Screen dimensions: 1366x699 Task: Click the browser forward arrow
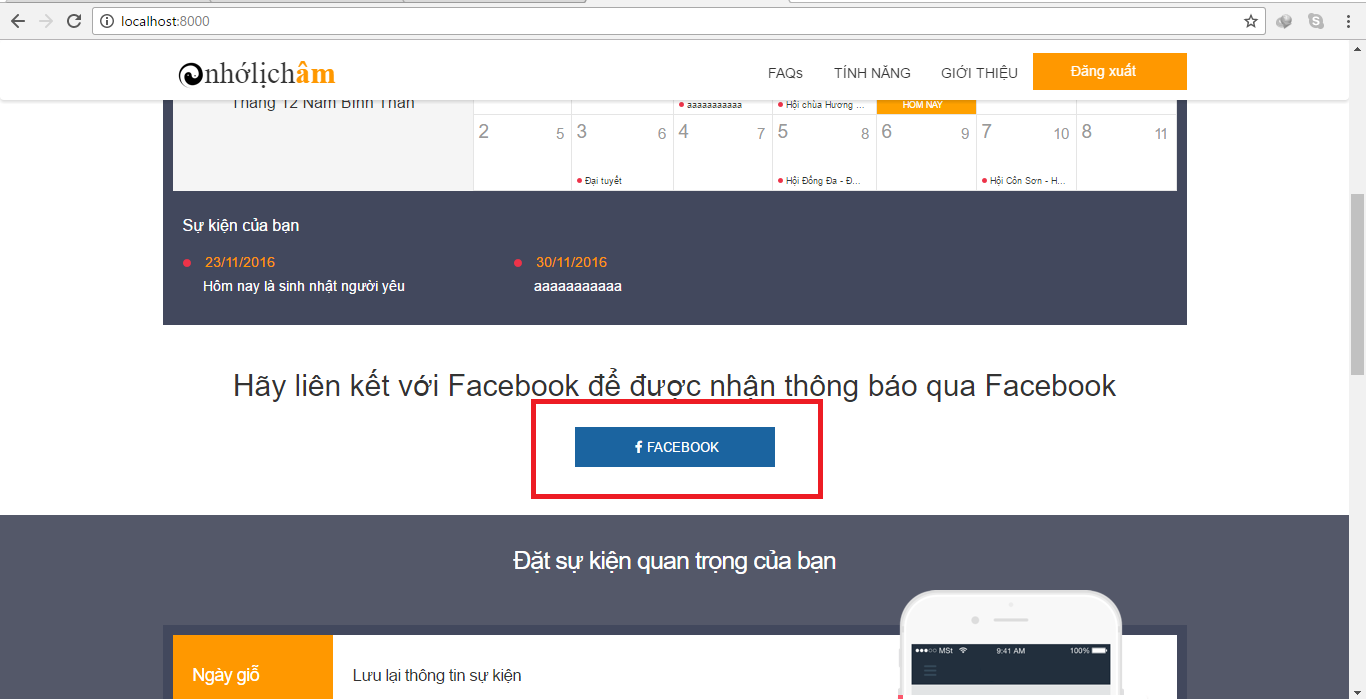click(x=45, y=21)
